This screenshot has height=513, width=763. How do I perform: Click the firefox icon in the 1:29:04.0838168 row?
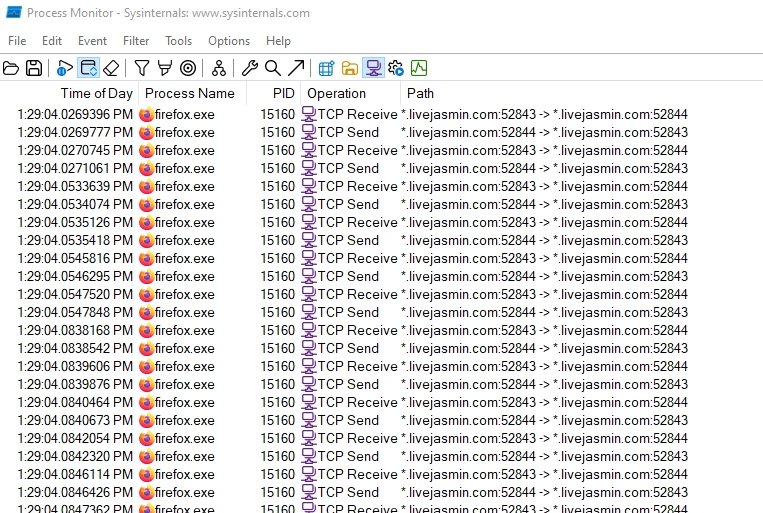[x=146, y=330]
